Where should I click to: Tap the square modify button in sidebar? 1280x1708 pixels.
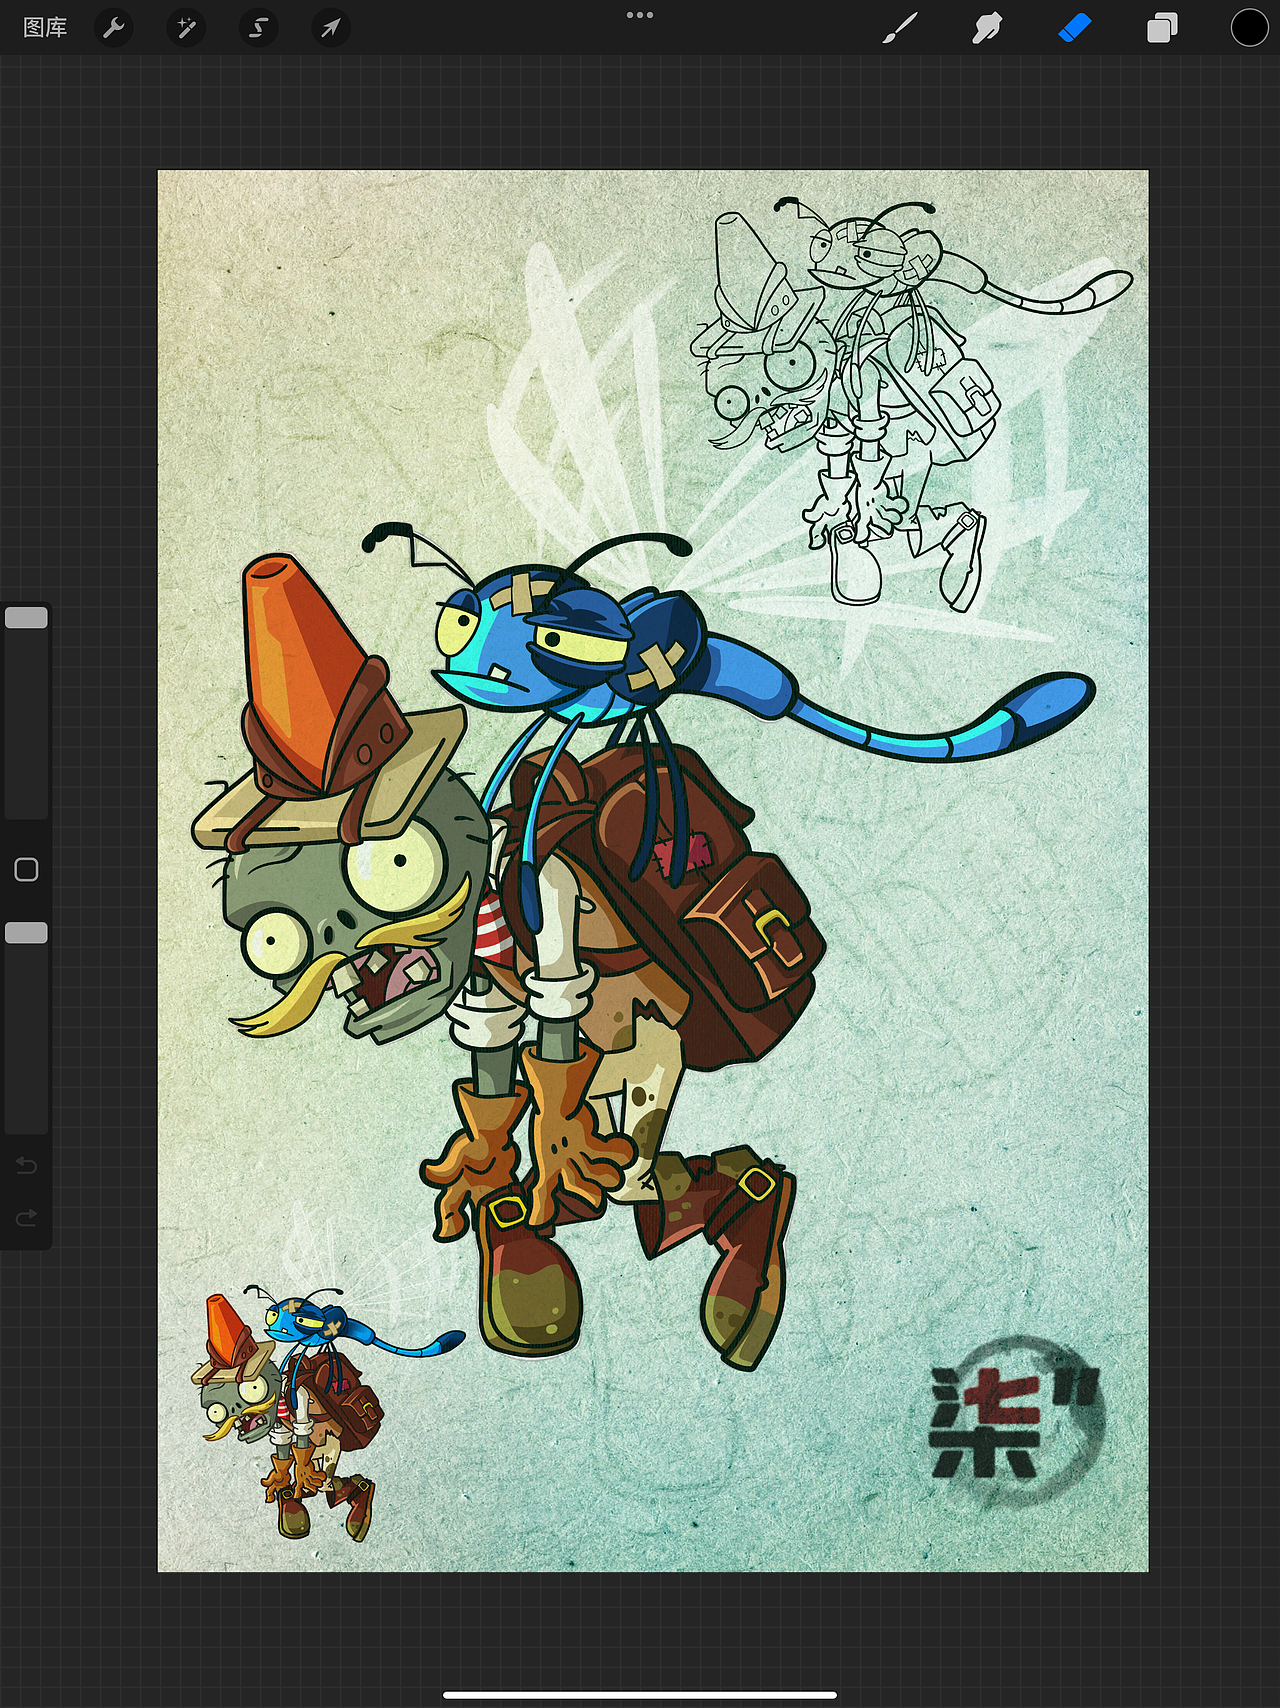point(26,870)
